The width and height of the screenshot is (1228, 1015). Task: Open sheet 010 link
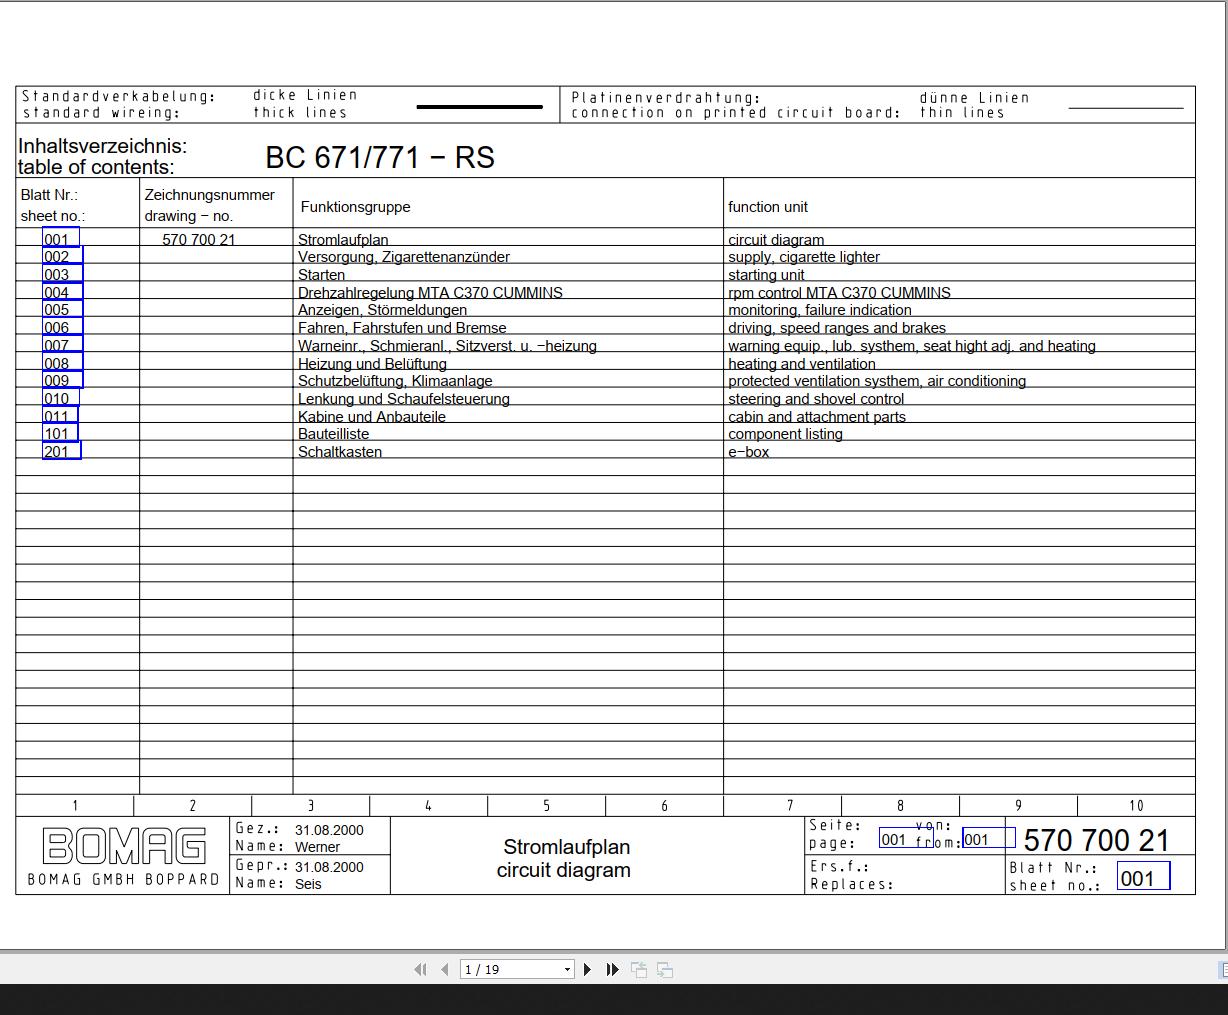(60, 398)
